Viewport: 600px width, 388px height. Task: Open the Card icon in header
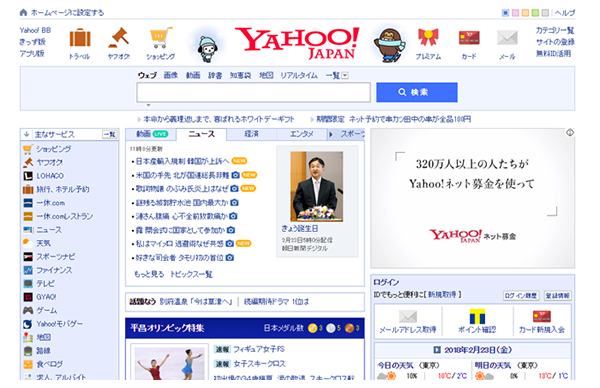(x=469, y=38)
